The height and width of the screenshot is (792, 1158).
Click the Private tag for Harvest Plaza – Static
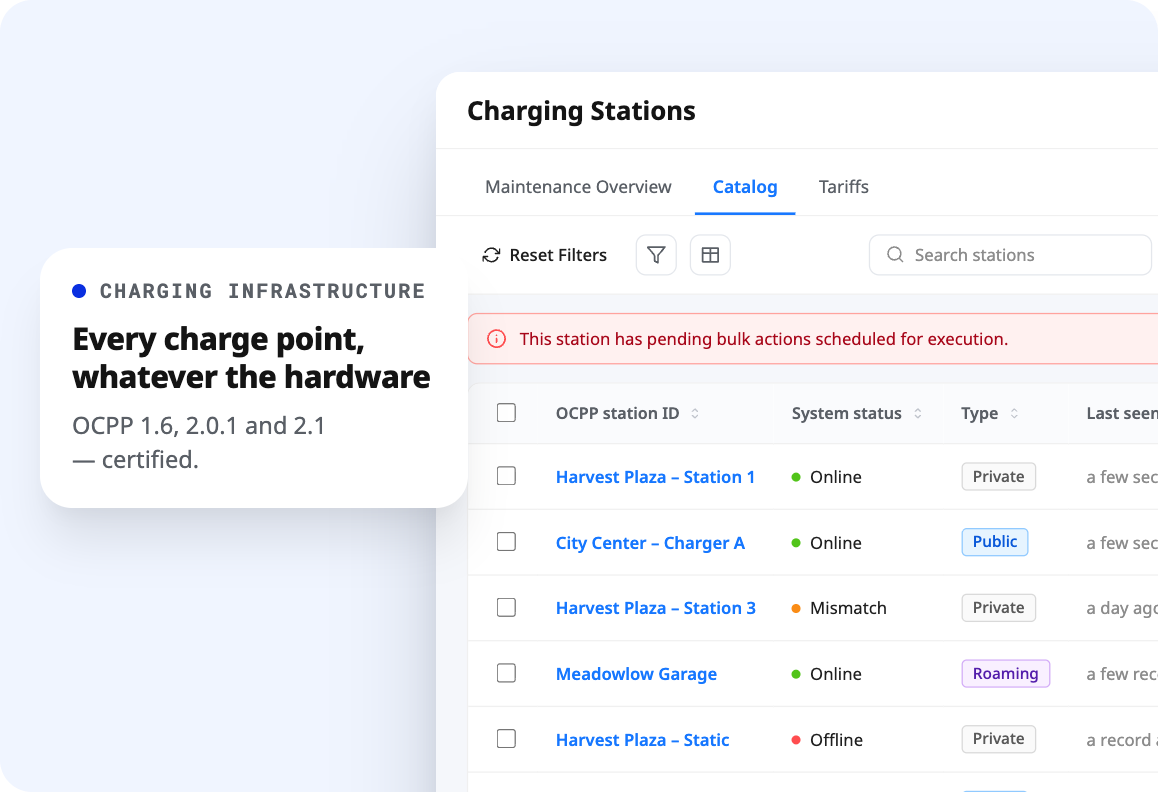998,739
